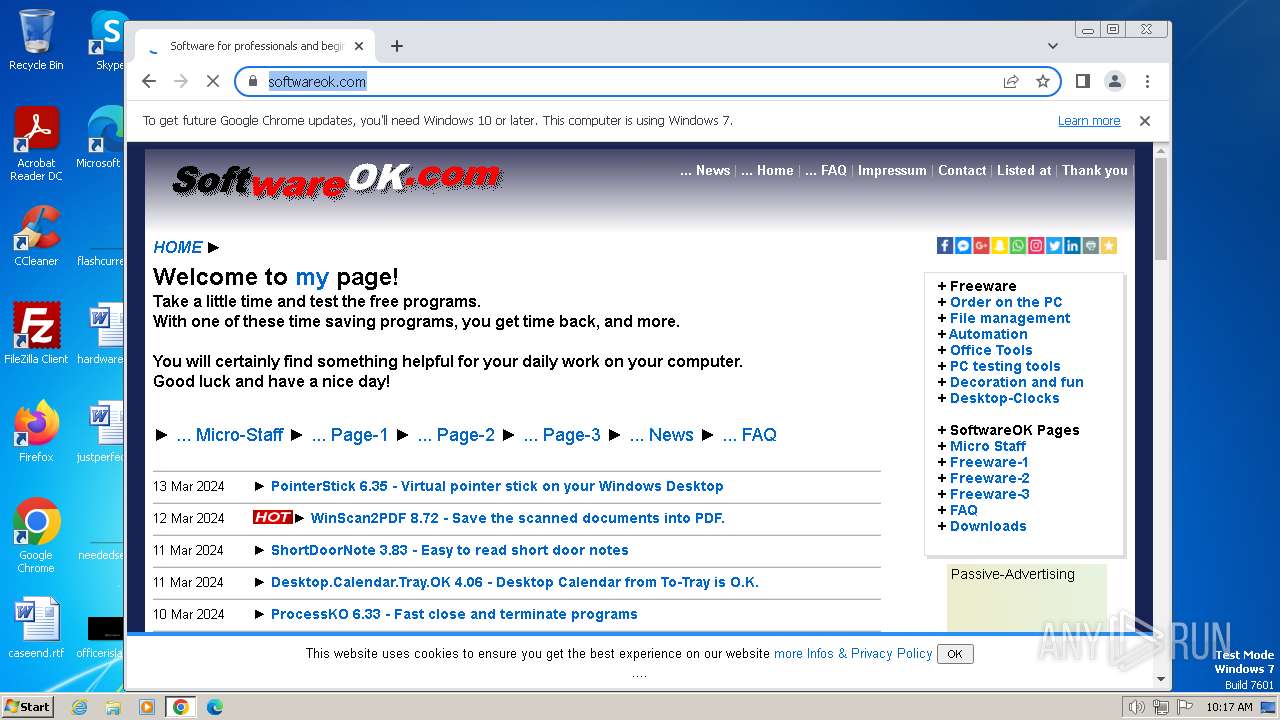
Task: Share page via Messenger icon
Action: [963, 246]
